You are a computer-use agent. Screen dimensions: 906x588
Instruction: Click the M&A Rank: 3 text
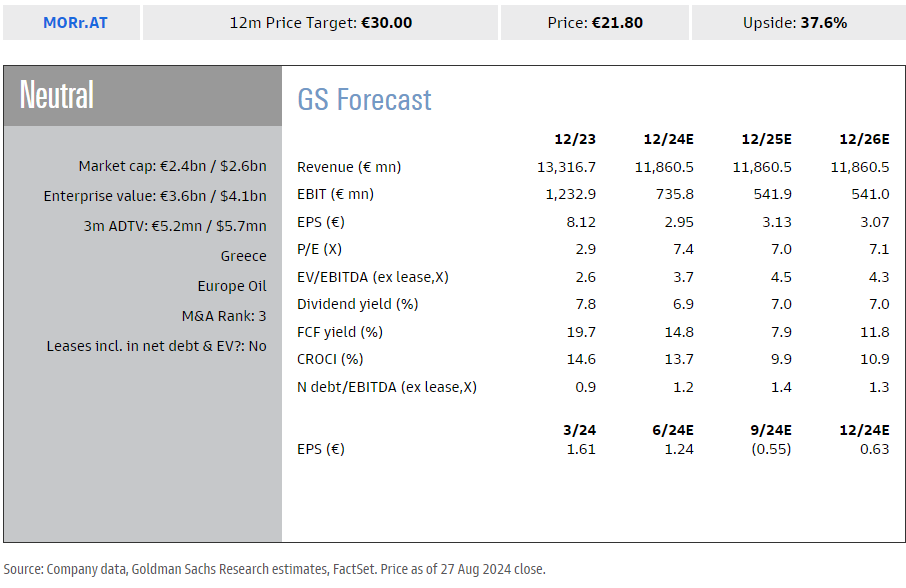point(224,317)
